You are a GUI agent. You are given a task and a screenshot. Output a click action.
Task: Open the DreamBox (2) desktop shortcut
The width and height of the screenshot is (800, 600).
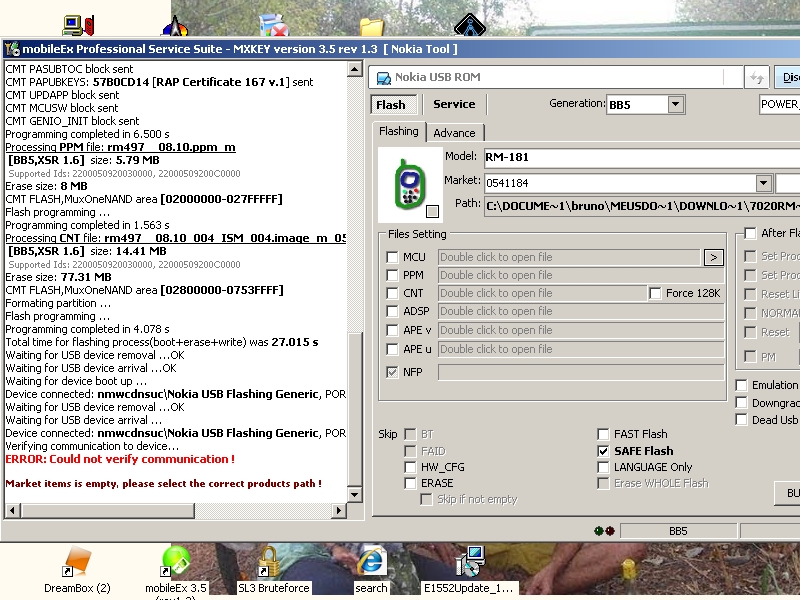pos(77,569)
